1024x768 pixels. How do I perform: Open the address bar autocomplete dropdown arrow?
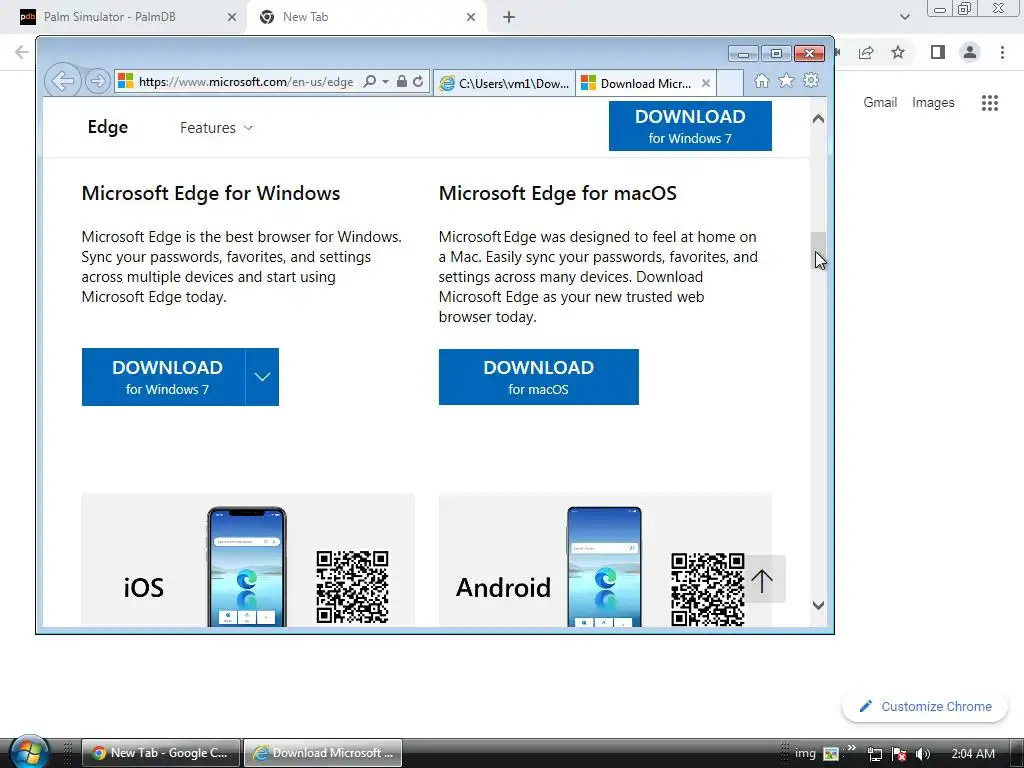[x=385, y=82]
